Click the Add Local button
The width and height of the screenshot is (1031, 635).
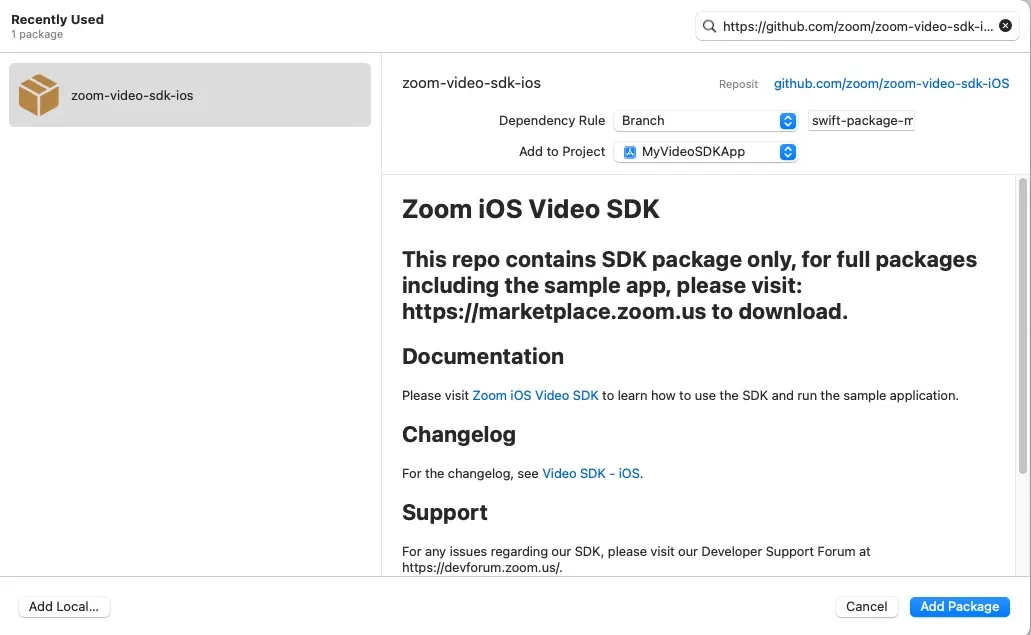click(63, 606)
